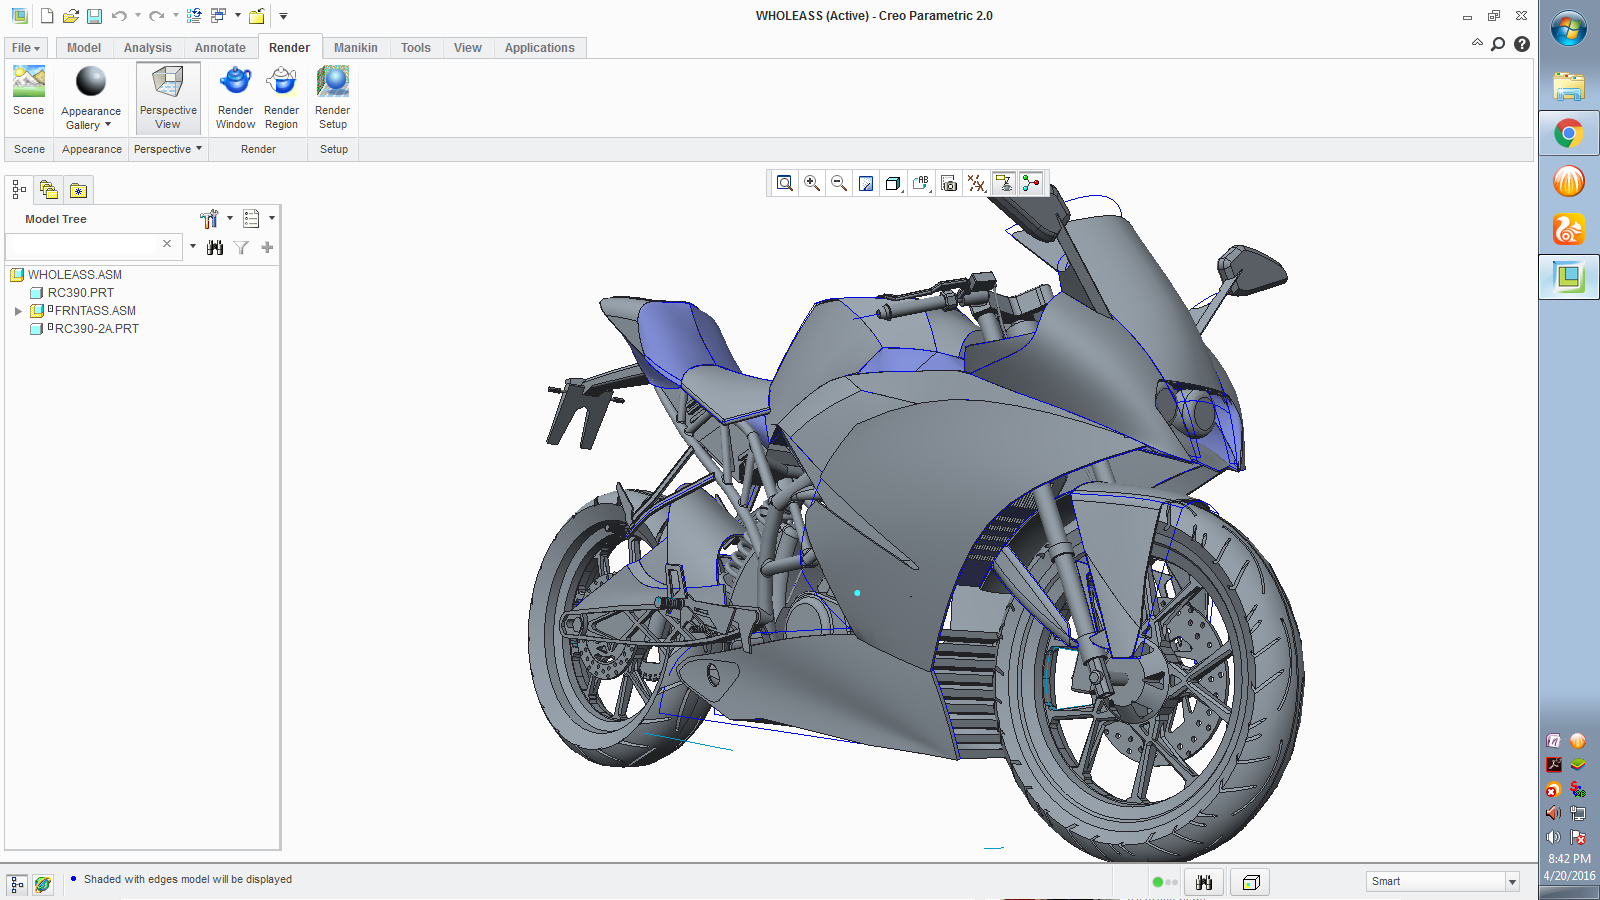This screenshot has height=900, width=1600.
Task: Toggle the navigator pane icon in status bar
Action: point(17,884)
